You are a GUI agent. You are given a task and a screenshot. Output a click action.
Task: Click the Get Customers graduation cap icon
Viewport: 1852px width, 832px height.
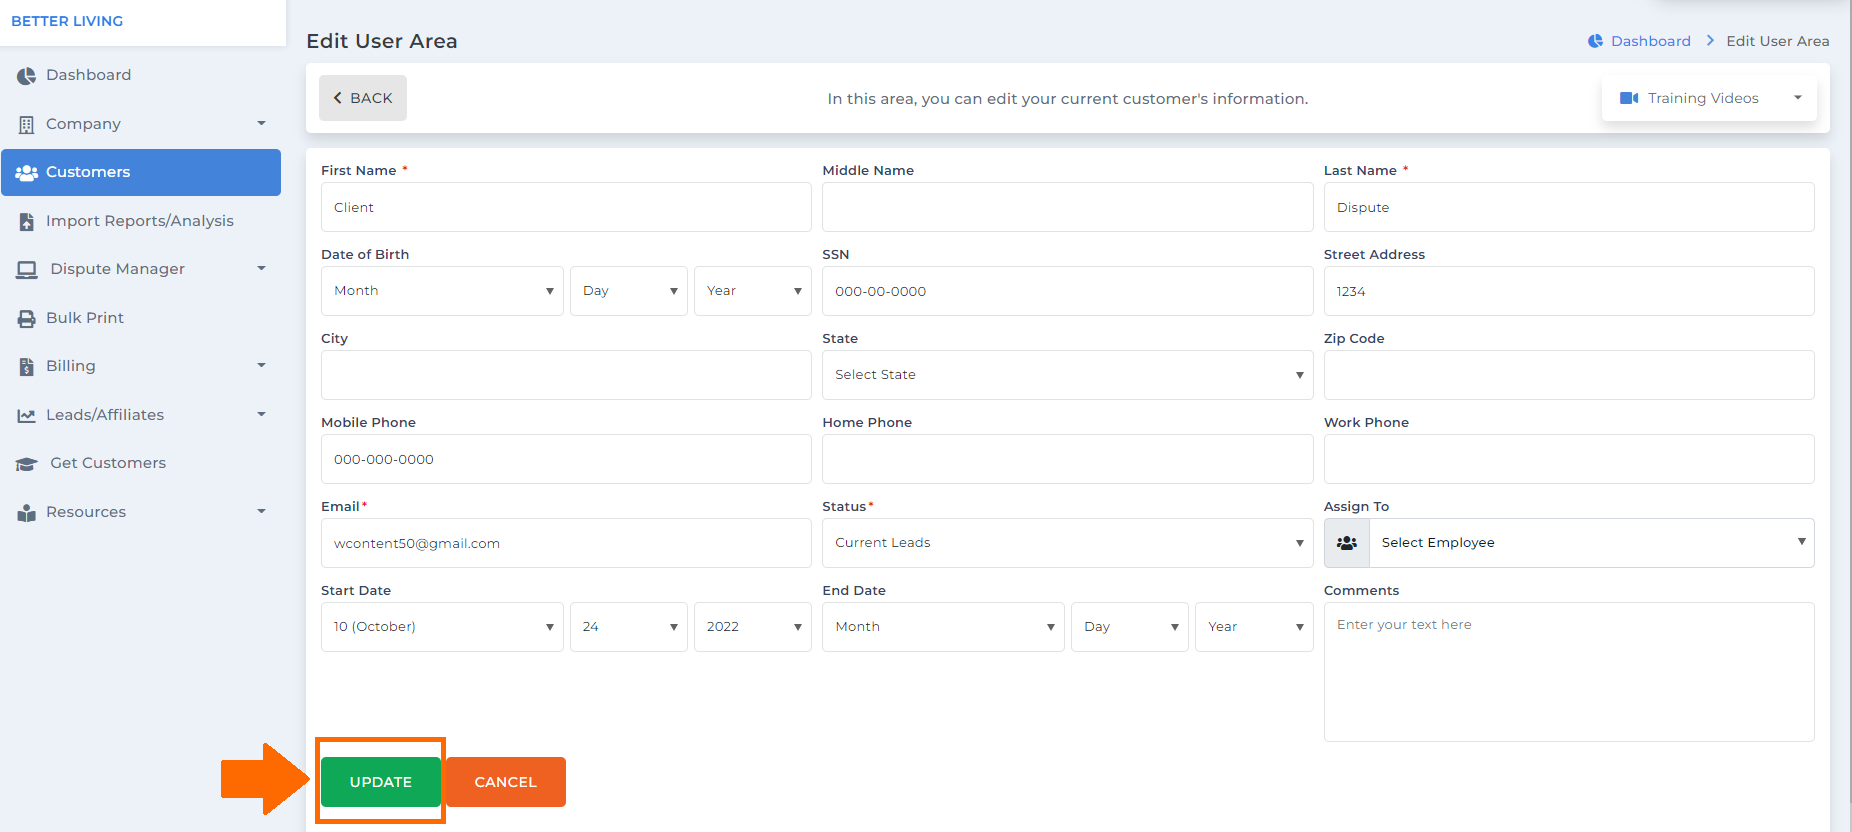27,464
